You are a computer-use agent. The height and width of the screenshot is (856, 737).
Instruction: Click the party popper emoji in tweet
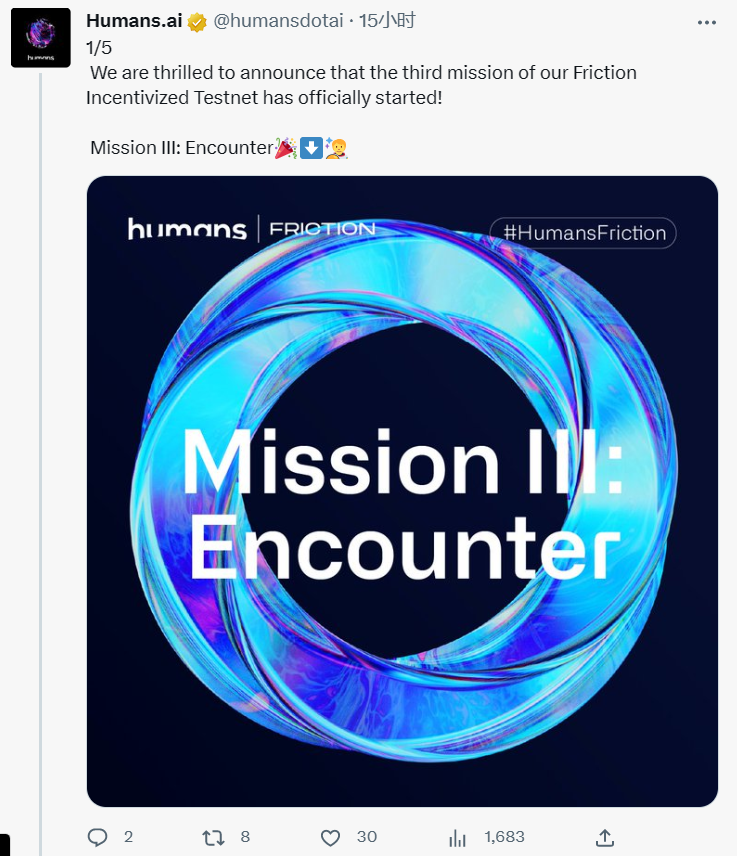tap(285, 148)
